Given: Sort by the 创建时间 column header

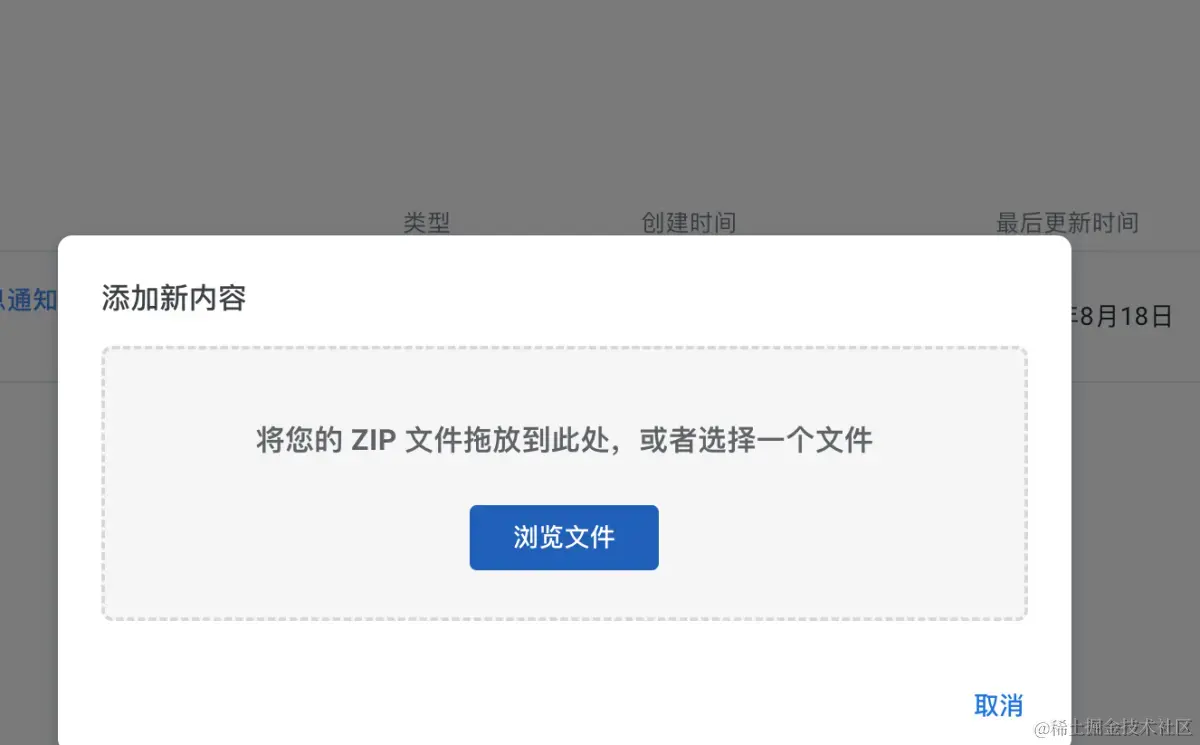Looking at the screenshot, I should pos(688,222).
